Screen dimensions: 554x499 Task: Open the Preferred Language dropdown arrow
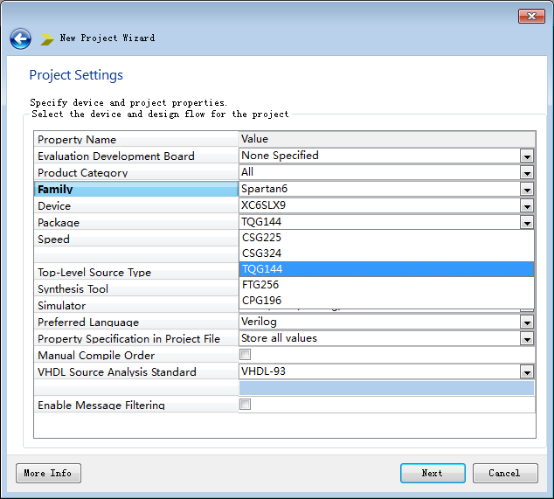[x=527, y=322]
